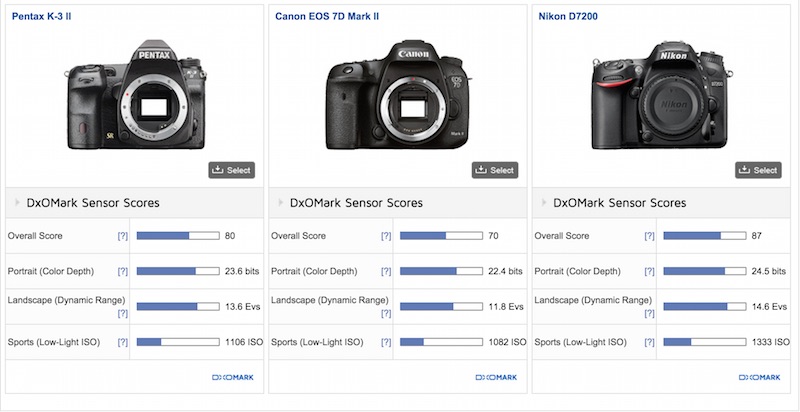The image size is (800, 412).
Task: Open the Pentax K-3 II title link
Action: point(46,17)
